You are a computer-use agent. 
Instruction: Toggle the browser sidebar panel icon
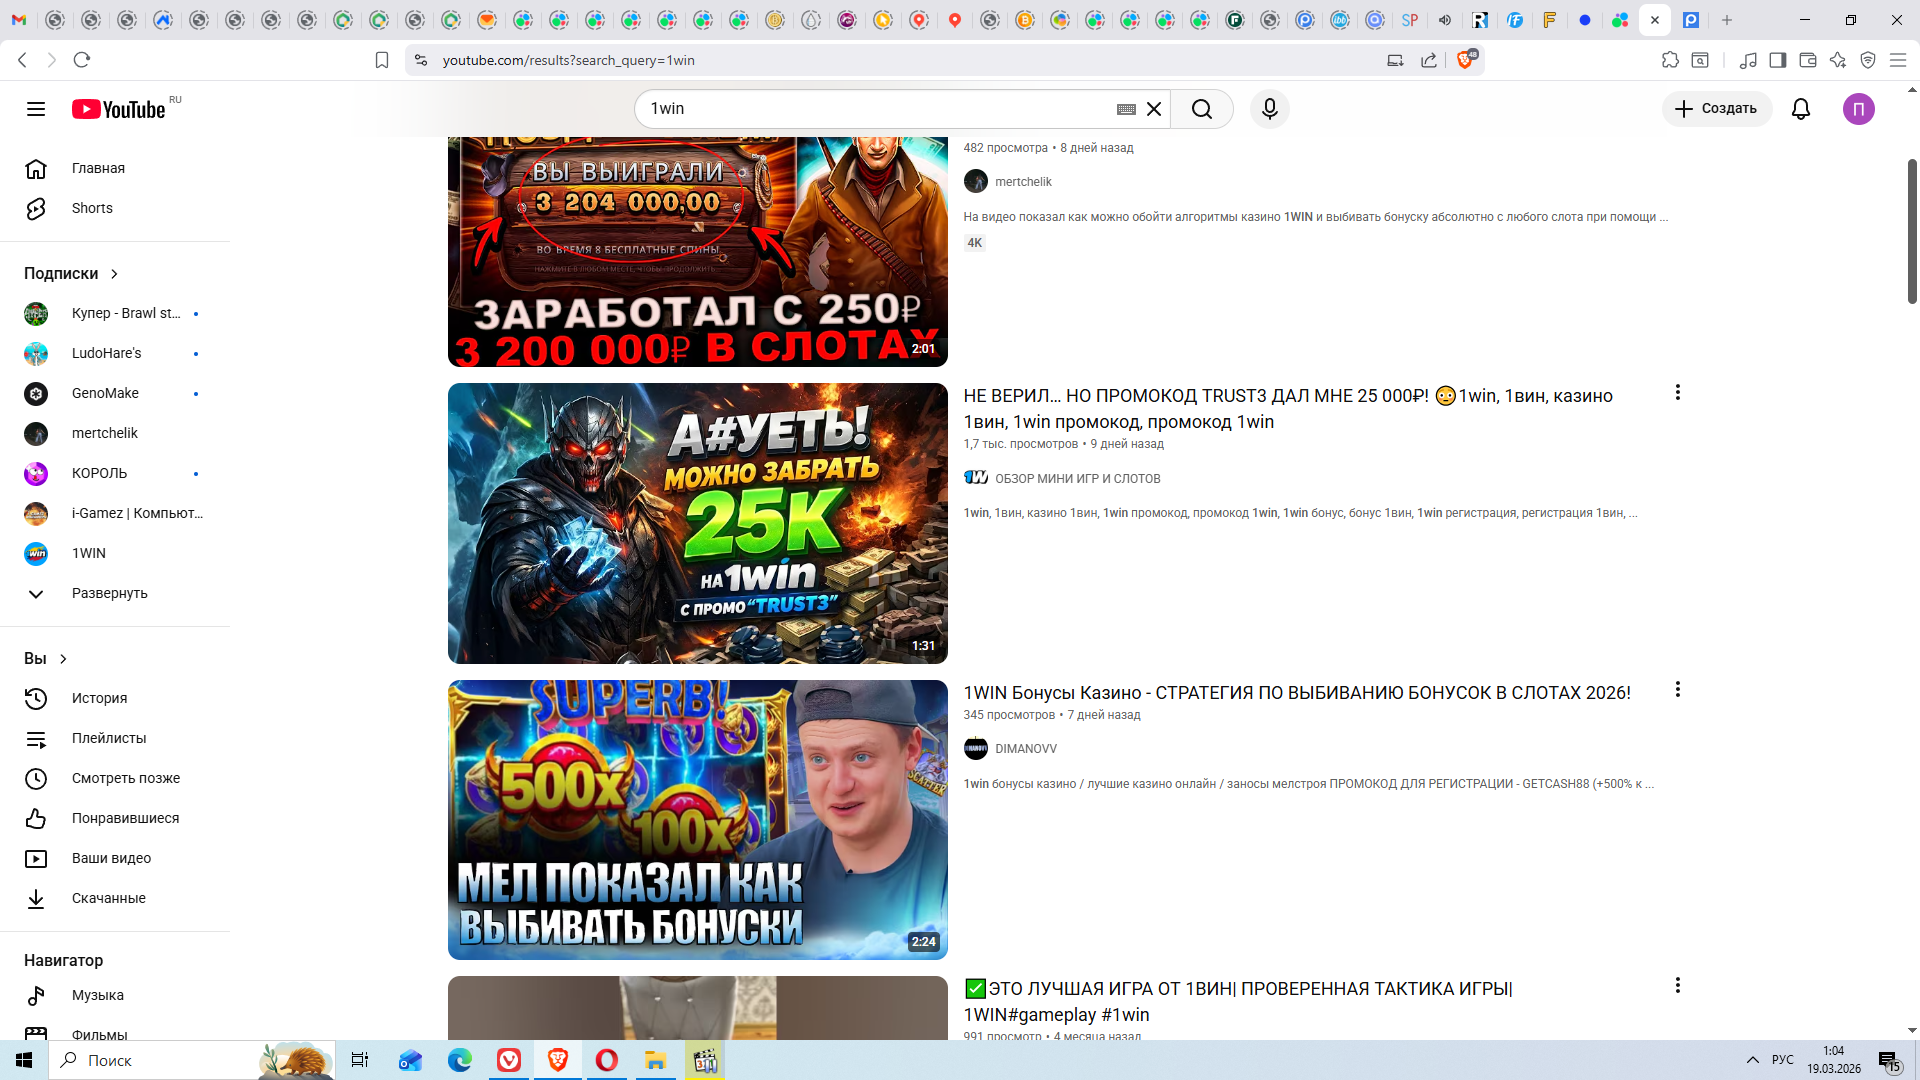pos(1777,61)
